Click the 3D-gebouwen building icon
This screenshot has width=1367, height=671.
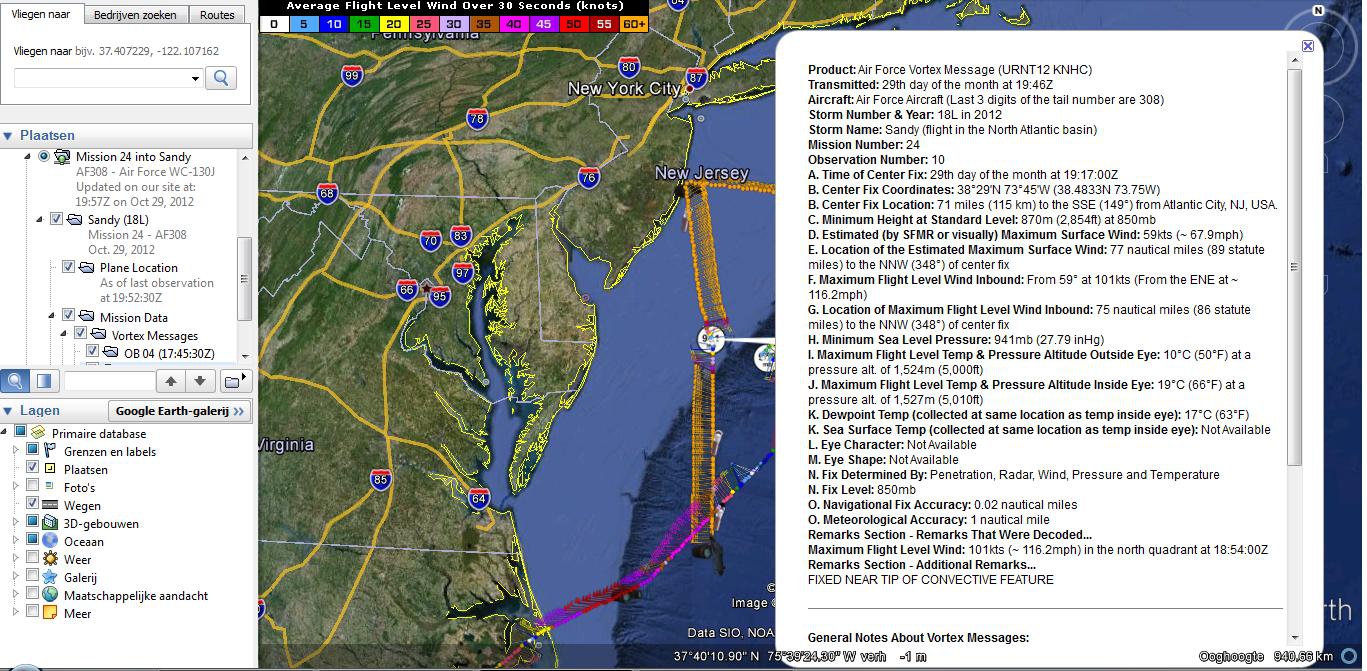50,523
